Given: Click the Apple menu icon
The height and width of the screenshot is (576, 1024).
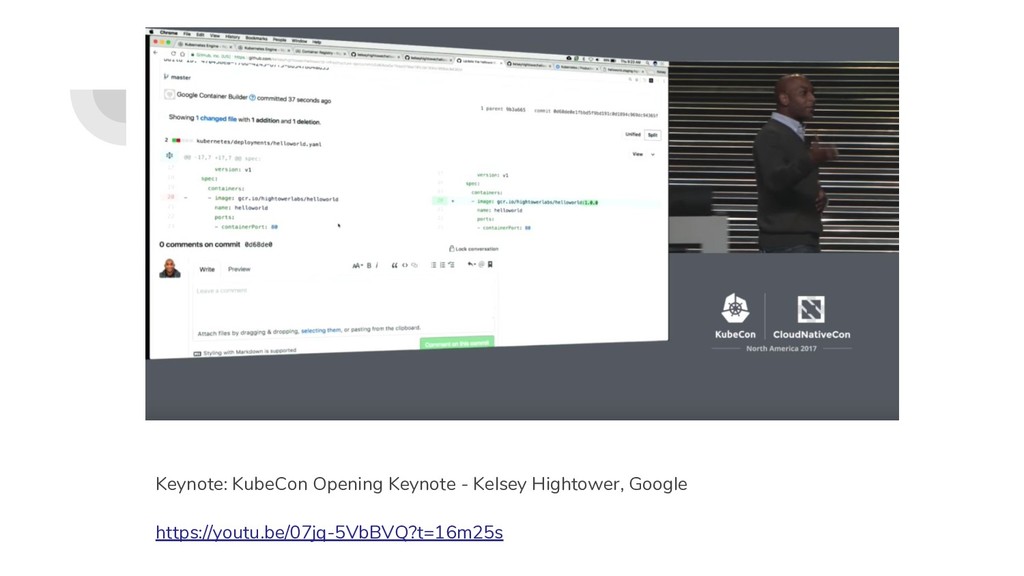Looking at the screenshot, I should (x=152, y=31).
